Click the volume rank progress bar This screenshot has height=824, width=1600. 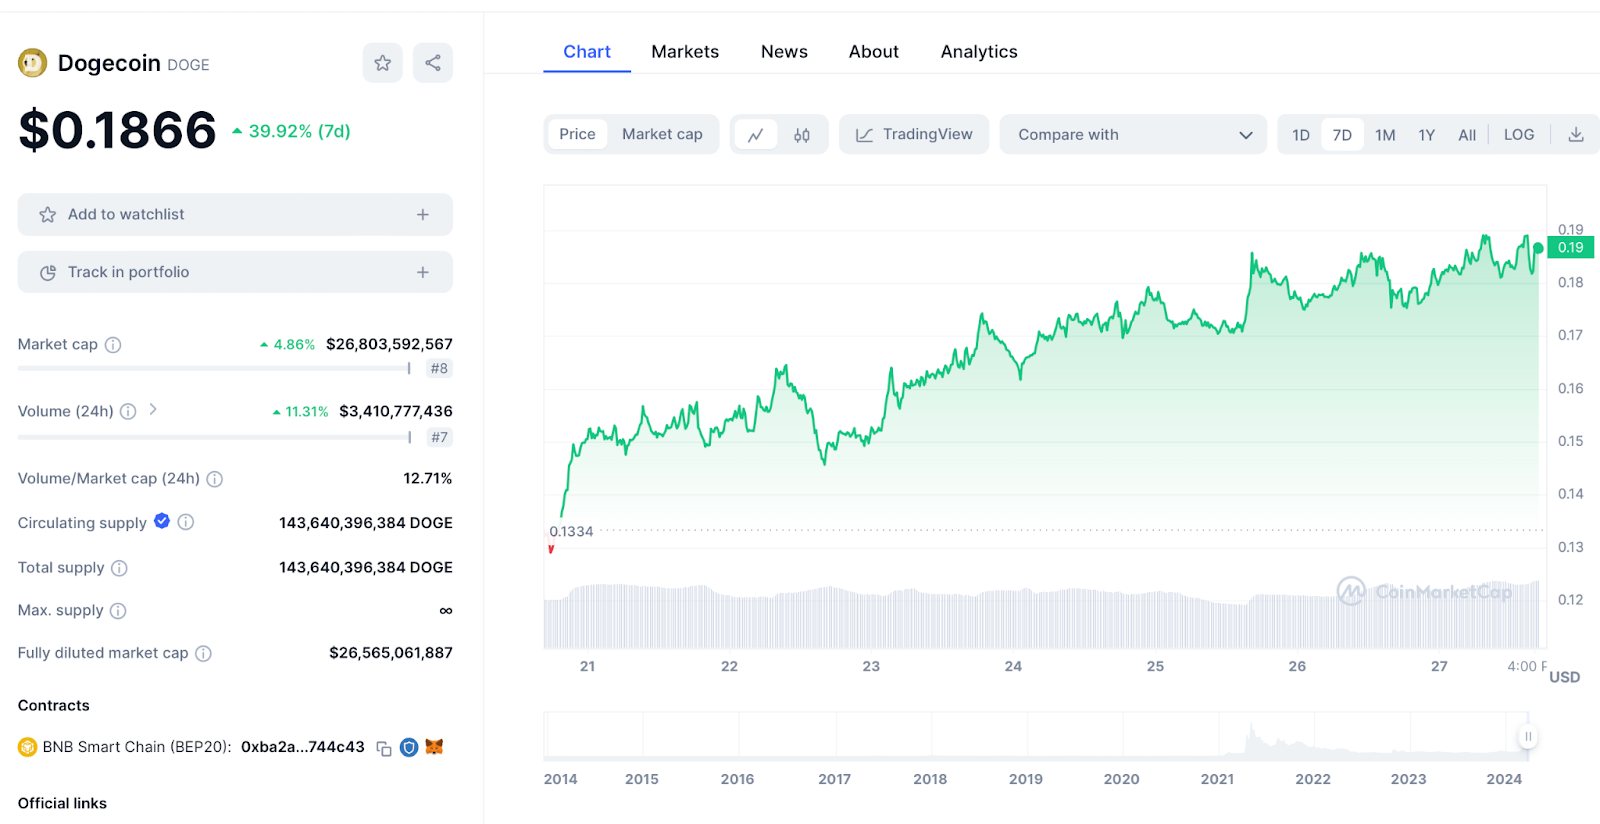pyautogui.click(x=215, y=437)
